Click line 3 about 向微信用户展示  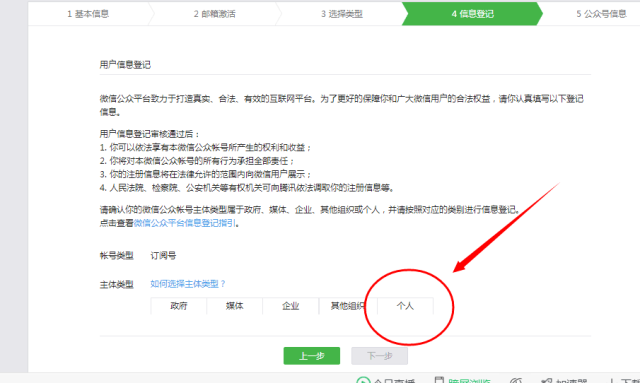(205, 174)
